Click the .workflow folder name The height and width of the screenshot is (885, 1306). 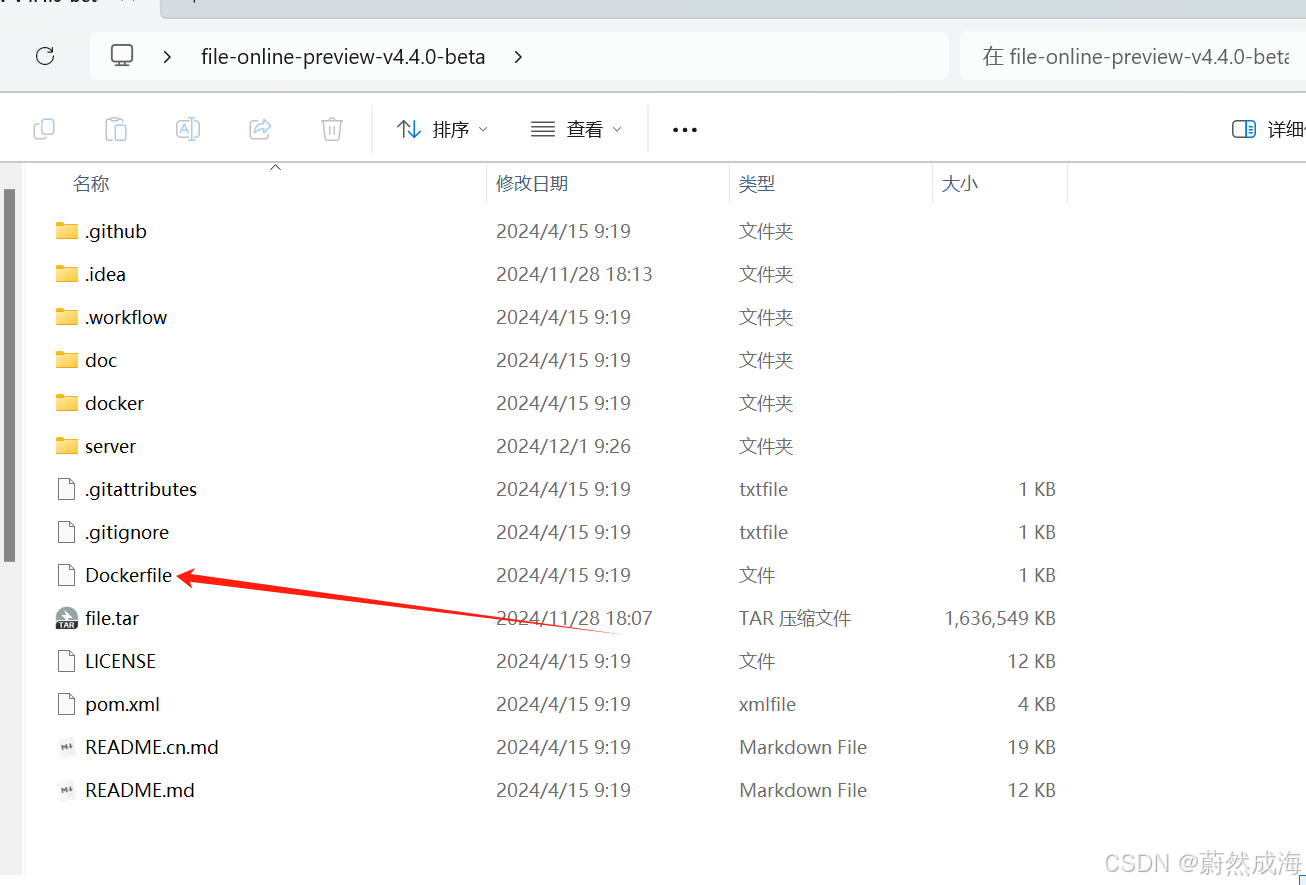pos(126,317)
